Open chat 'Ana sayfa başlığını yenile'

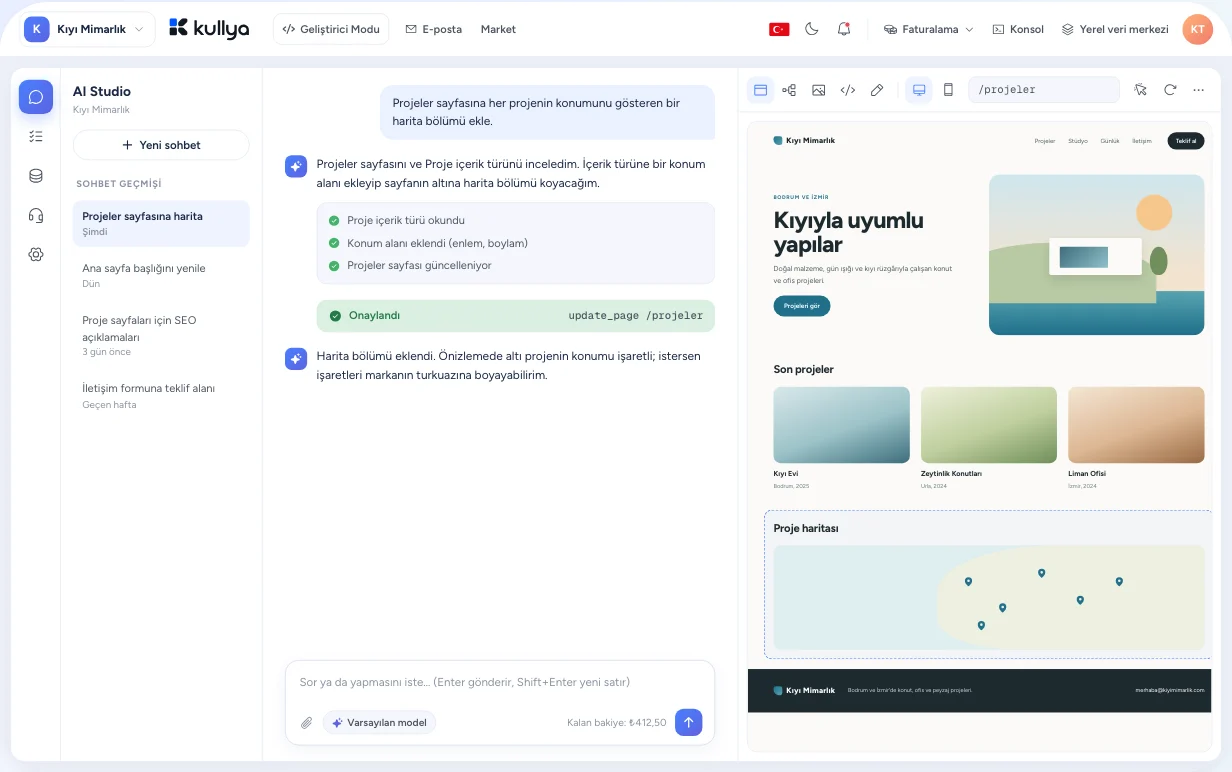pyautogui.click(x=161, y=275)
